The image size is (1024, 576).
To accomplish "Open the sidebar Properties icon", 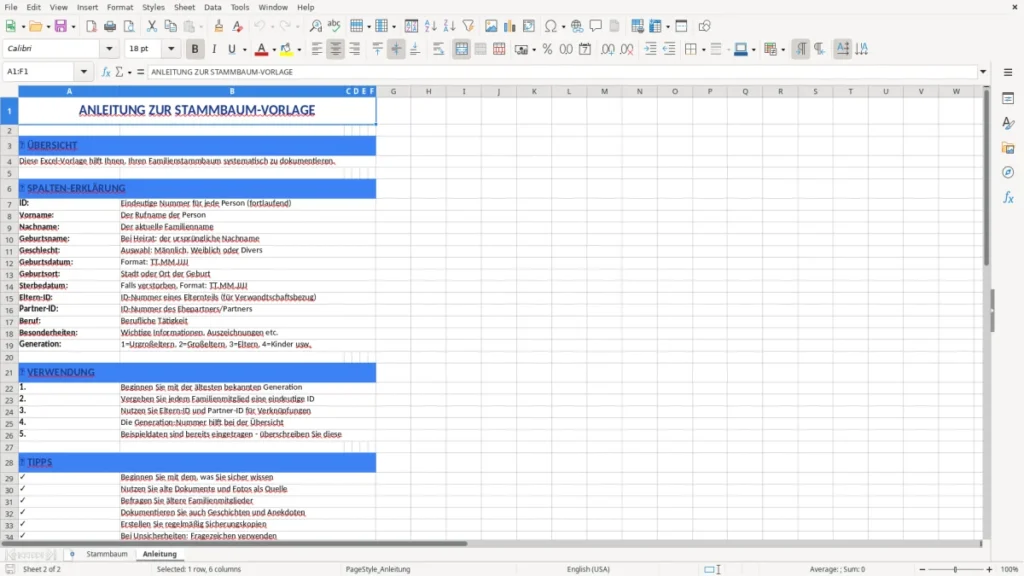I will [1008, 98].
